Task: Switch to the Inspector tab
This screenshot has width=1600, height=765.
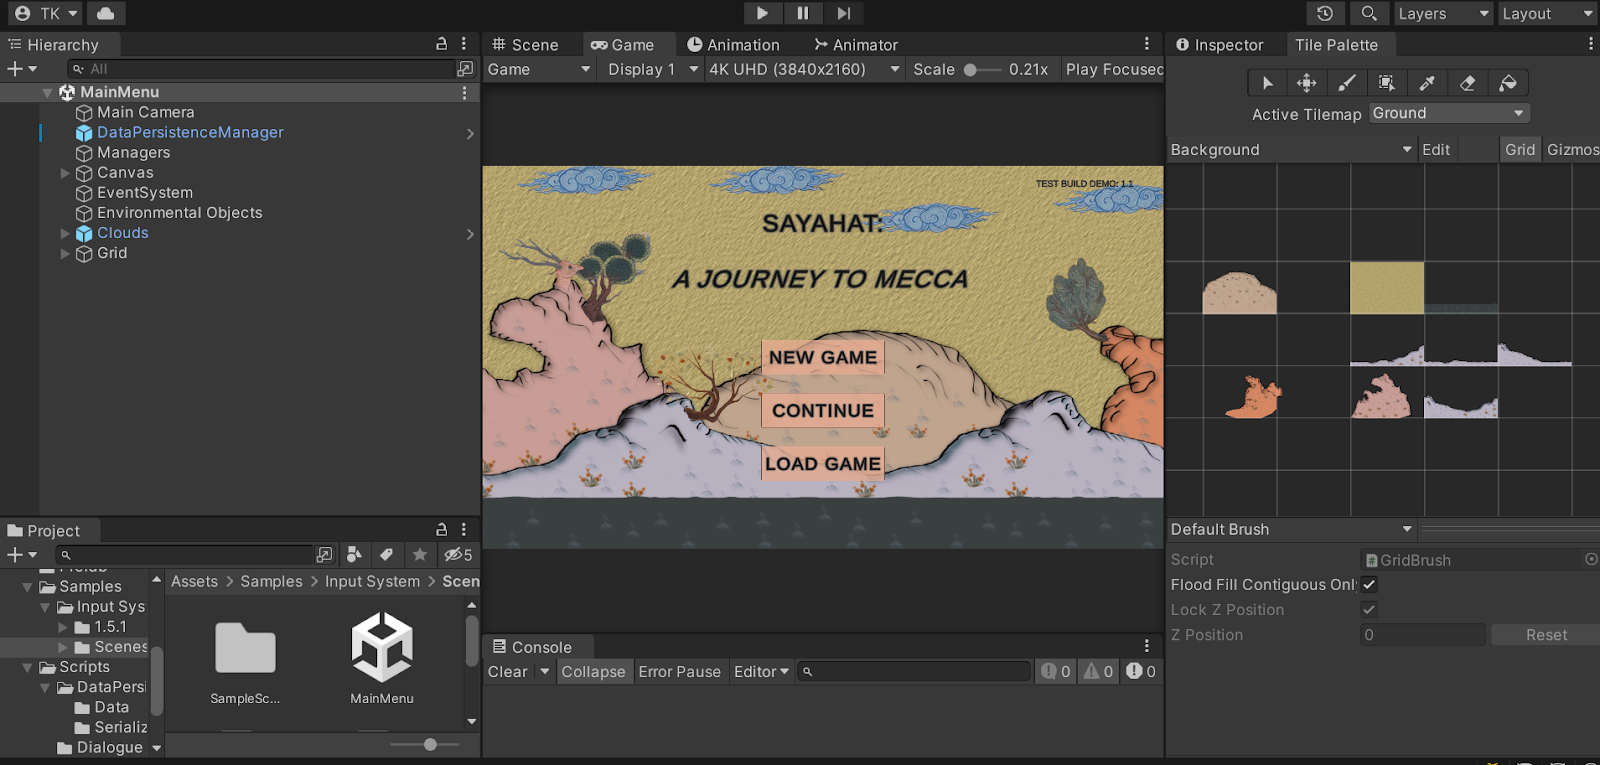Action: click(1219, 45)
